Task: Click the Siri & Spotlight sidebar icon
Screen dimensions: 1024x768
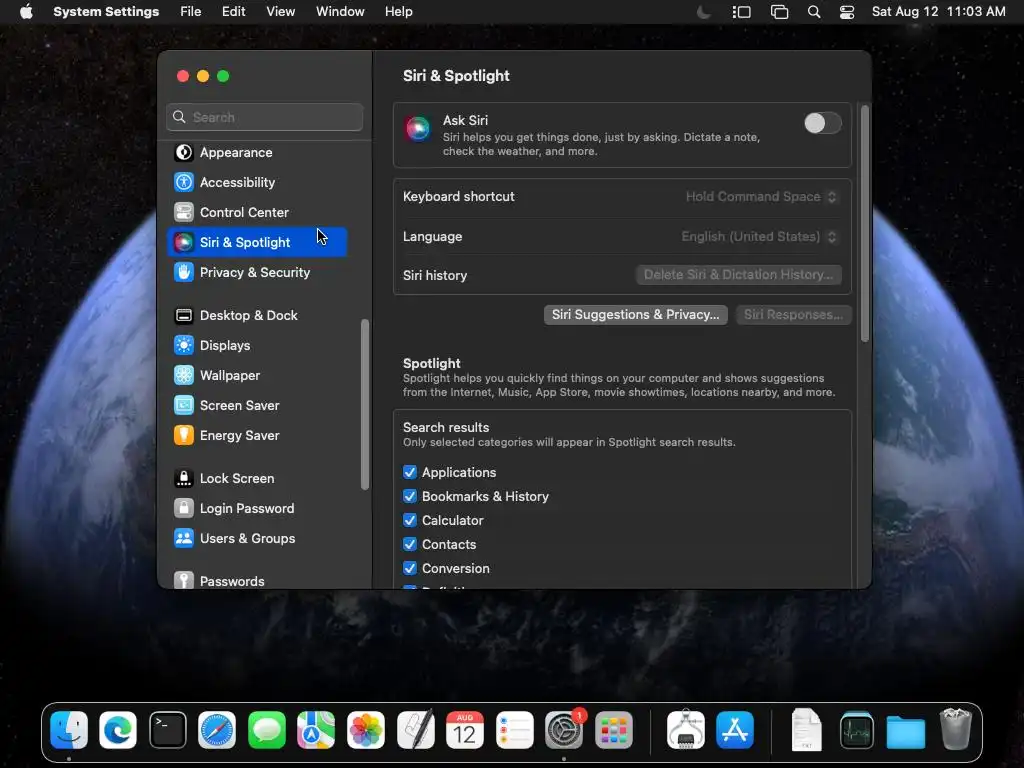Action: pyautogui.click(x=184, y=242)
